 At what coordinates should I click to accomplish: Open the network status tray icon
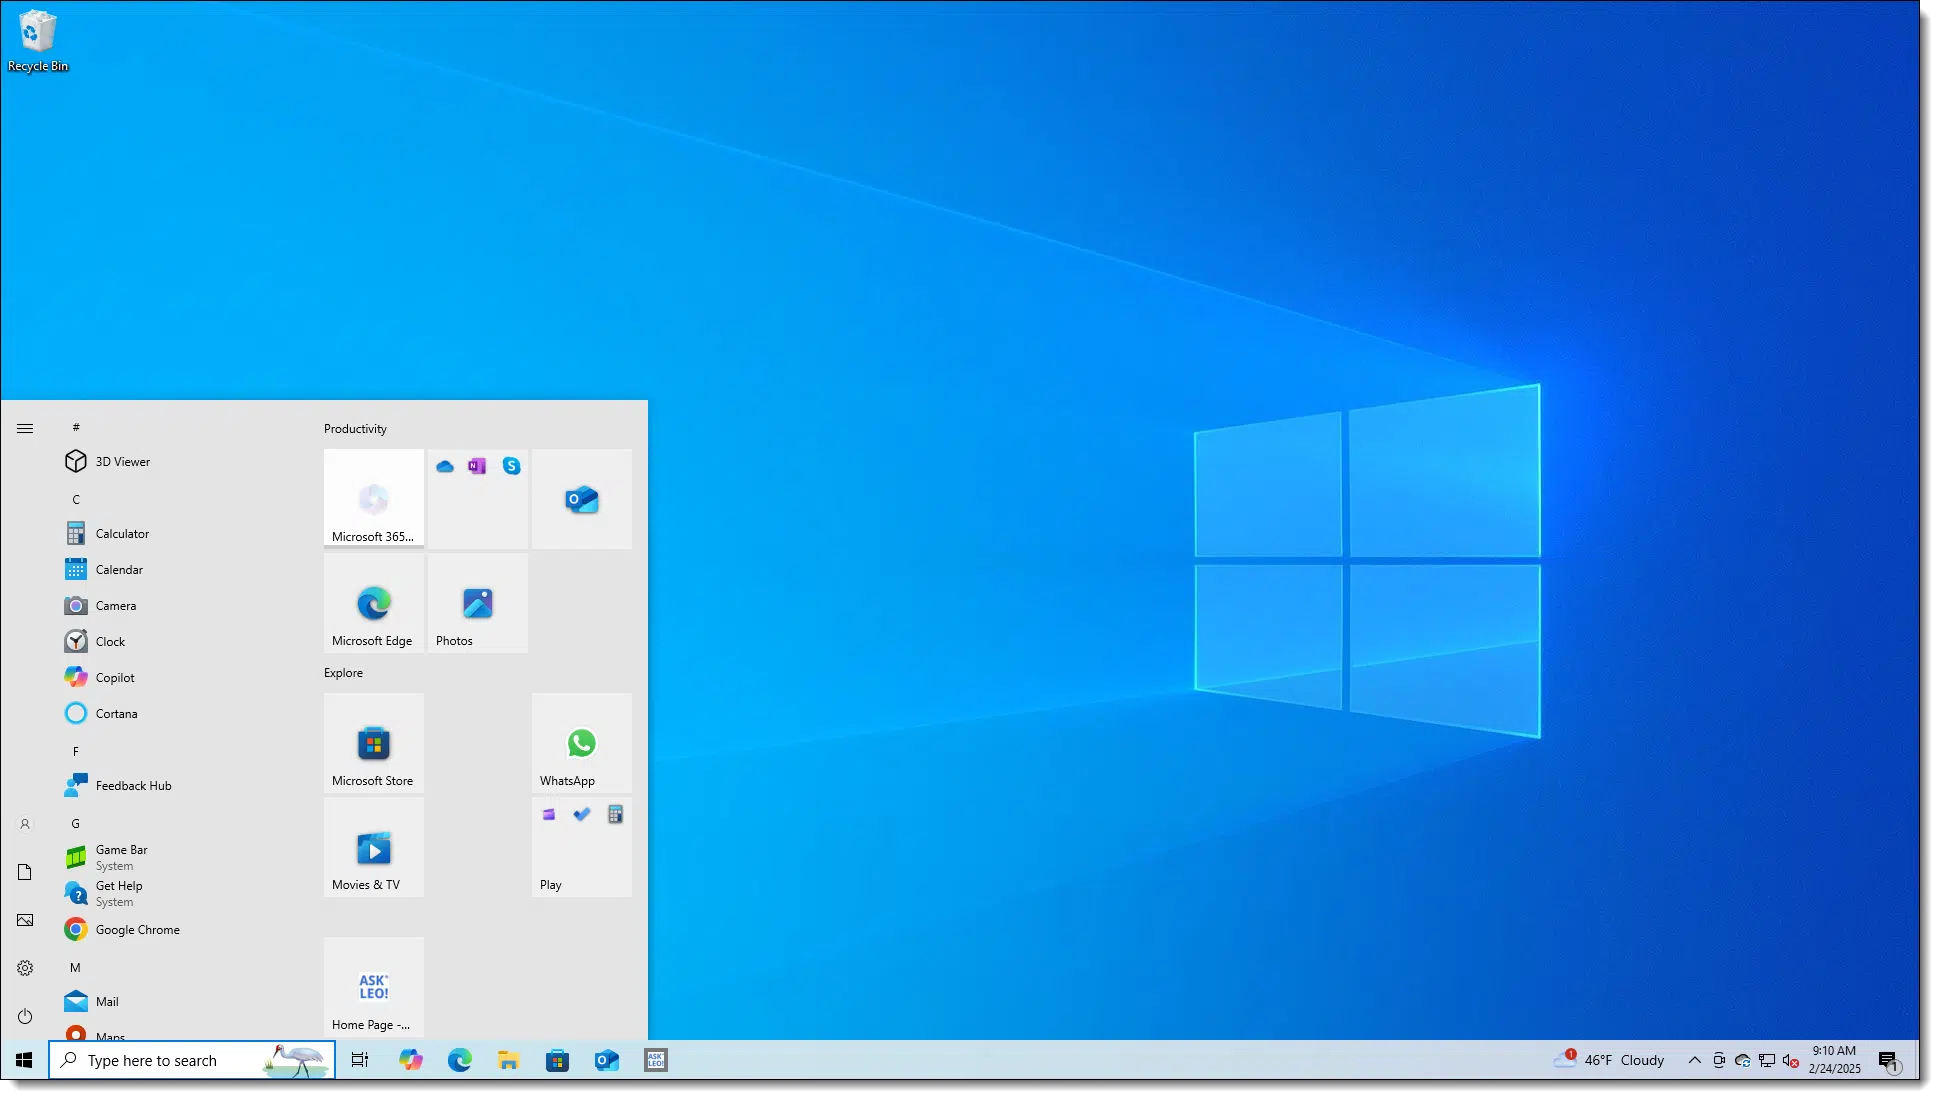click(1767, 1061)
